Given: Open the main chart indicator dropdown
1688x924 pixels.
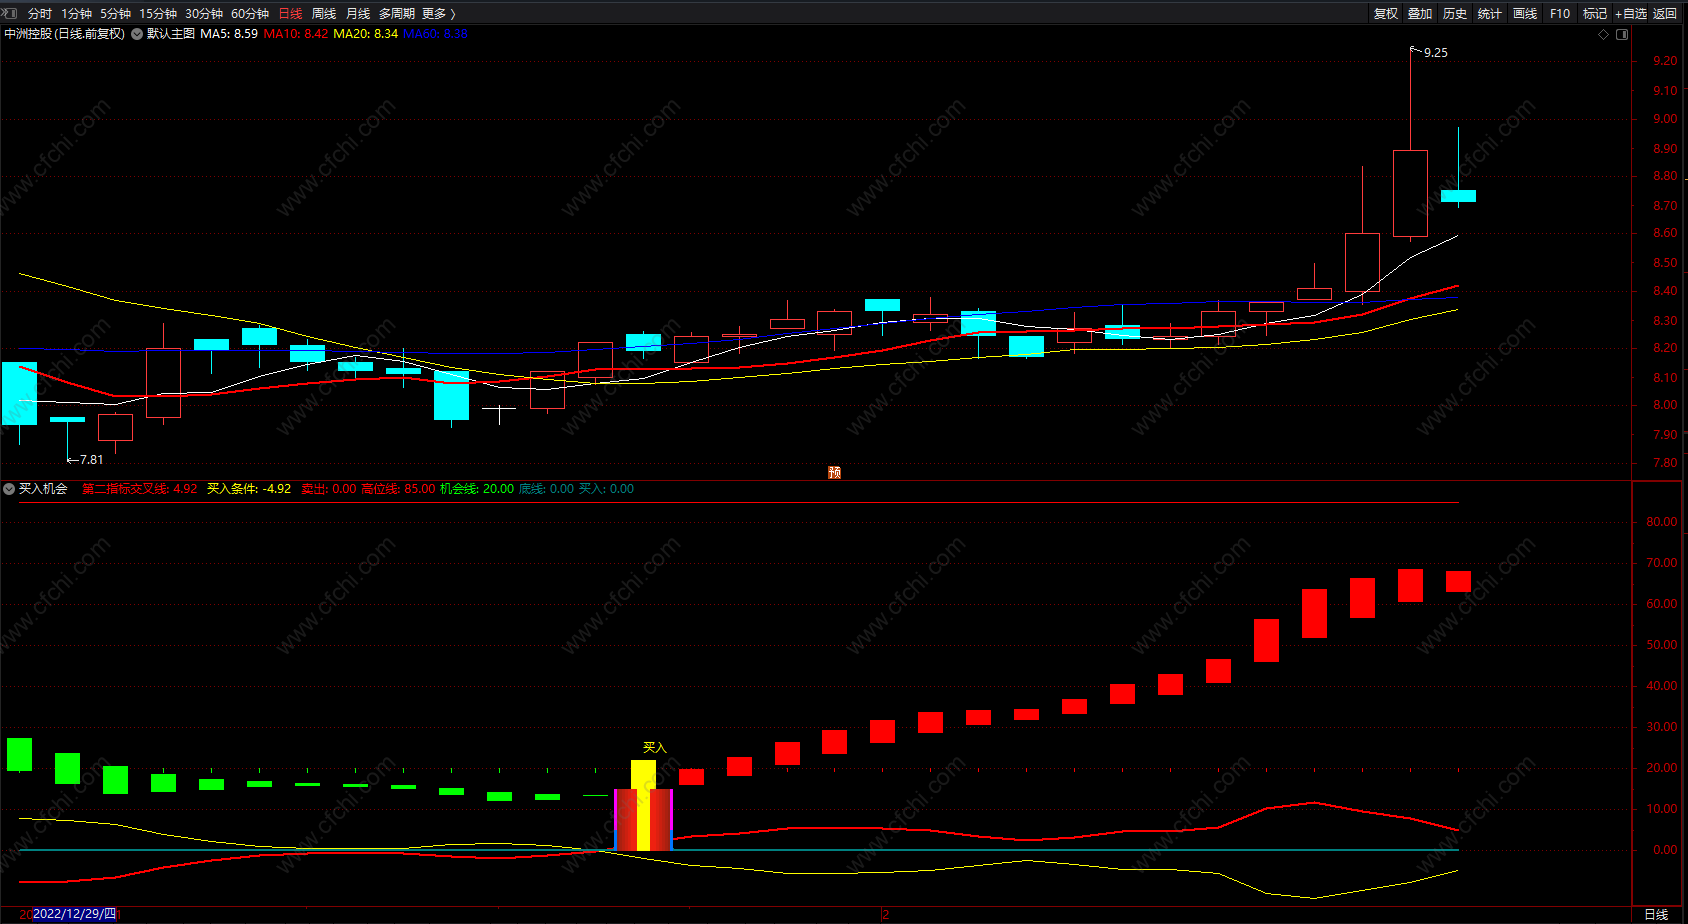Looking at the screenshot, I should [137, 34].
